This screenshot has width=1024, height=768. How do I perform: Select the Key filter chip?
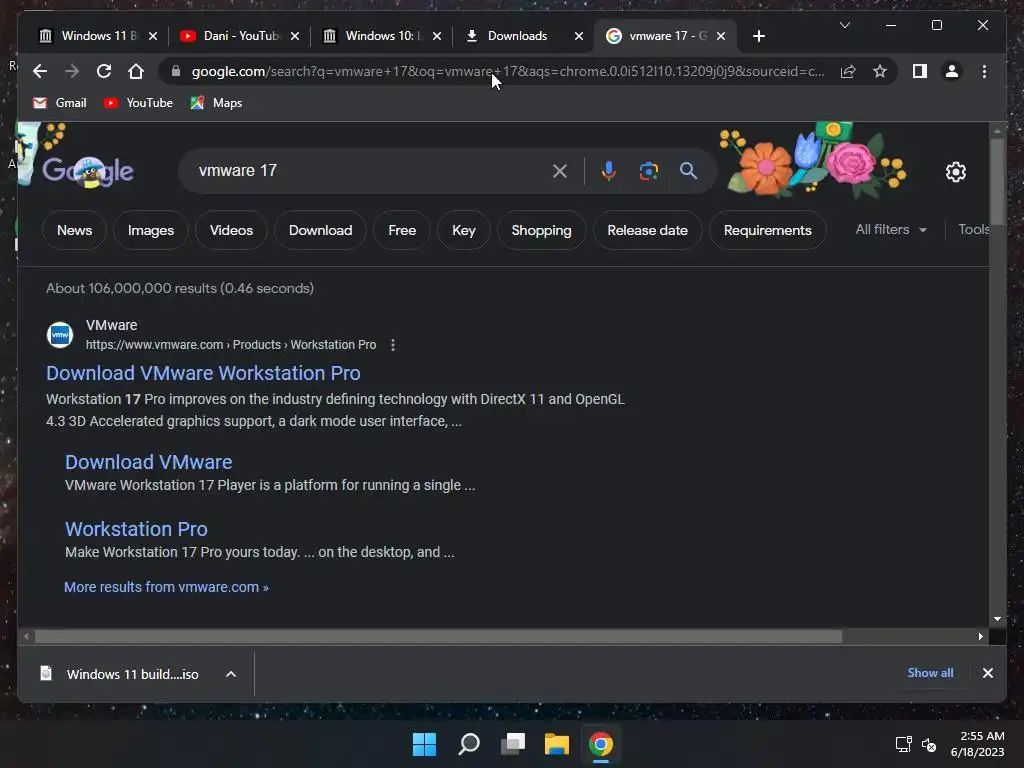click(x=464, y=230)
